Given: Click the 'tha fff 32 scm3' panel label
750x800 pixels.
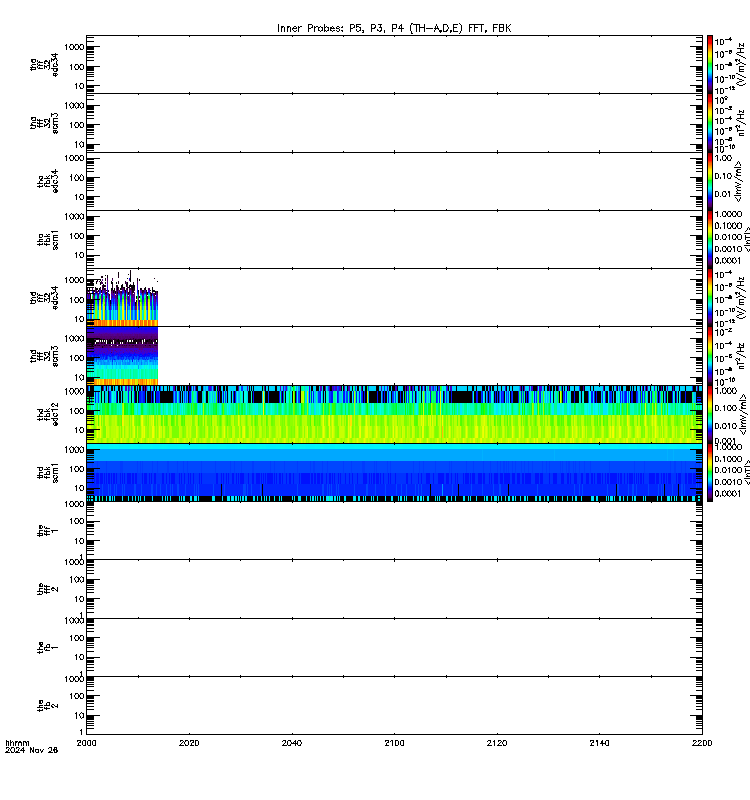Looking at the screenshot, I should click(x=44, y=123).
